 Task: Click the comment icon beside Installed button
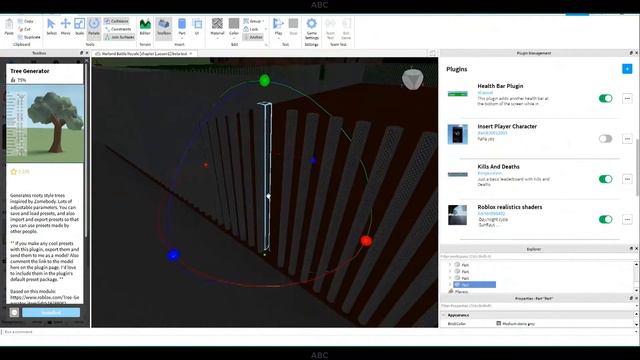click(14, 313)
